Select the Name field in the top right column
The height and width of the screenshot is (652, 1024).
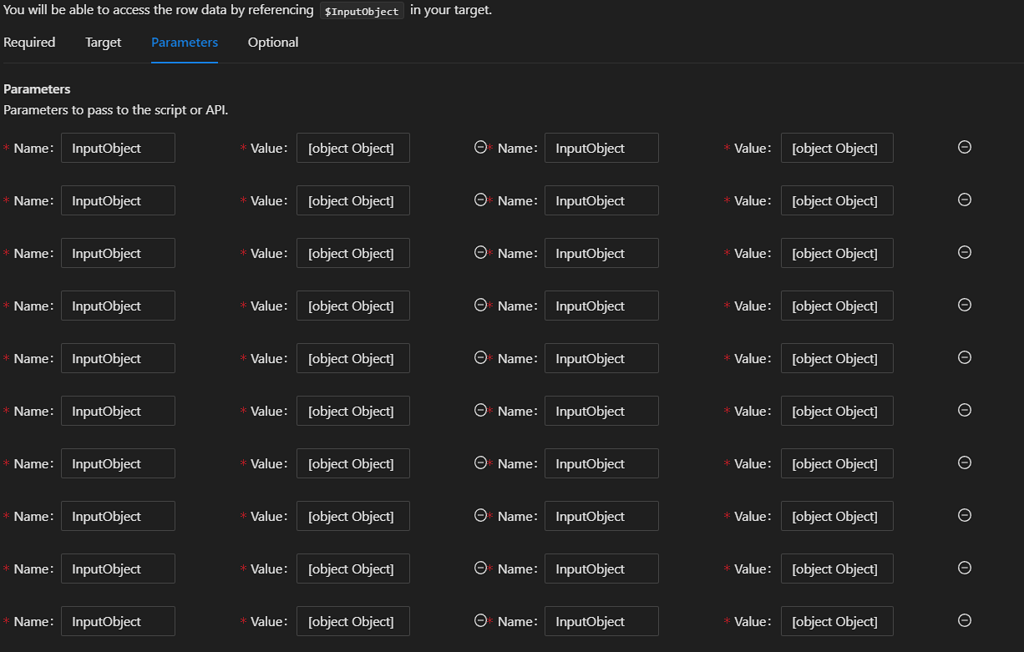pyautogui.click(x=600, y=147)
